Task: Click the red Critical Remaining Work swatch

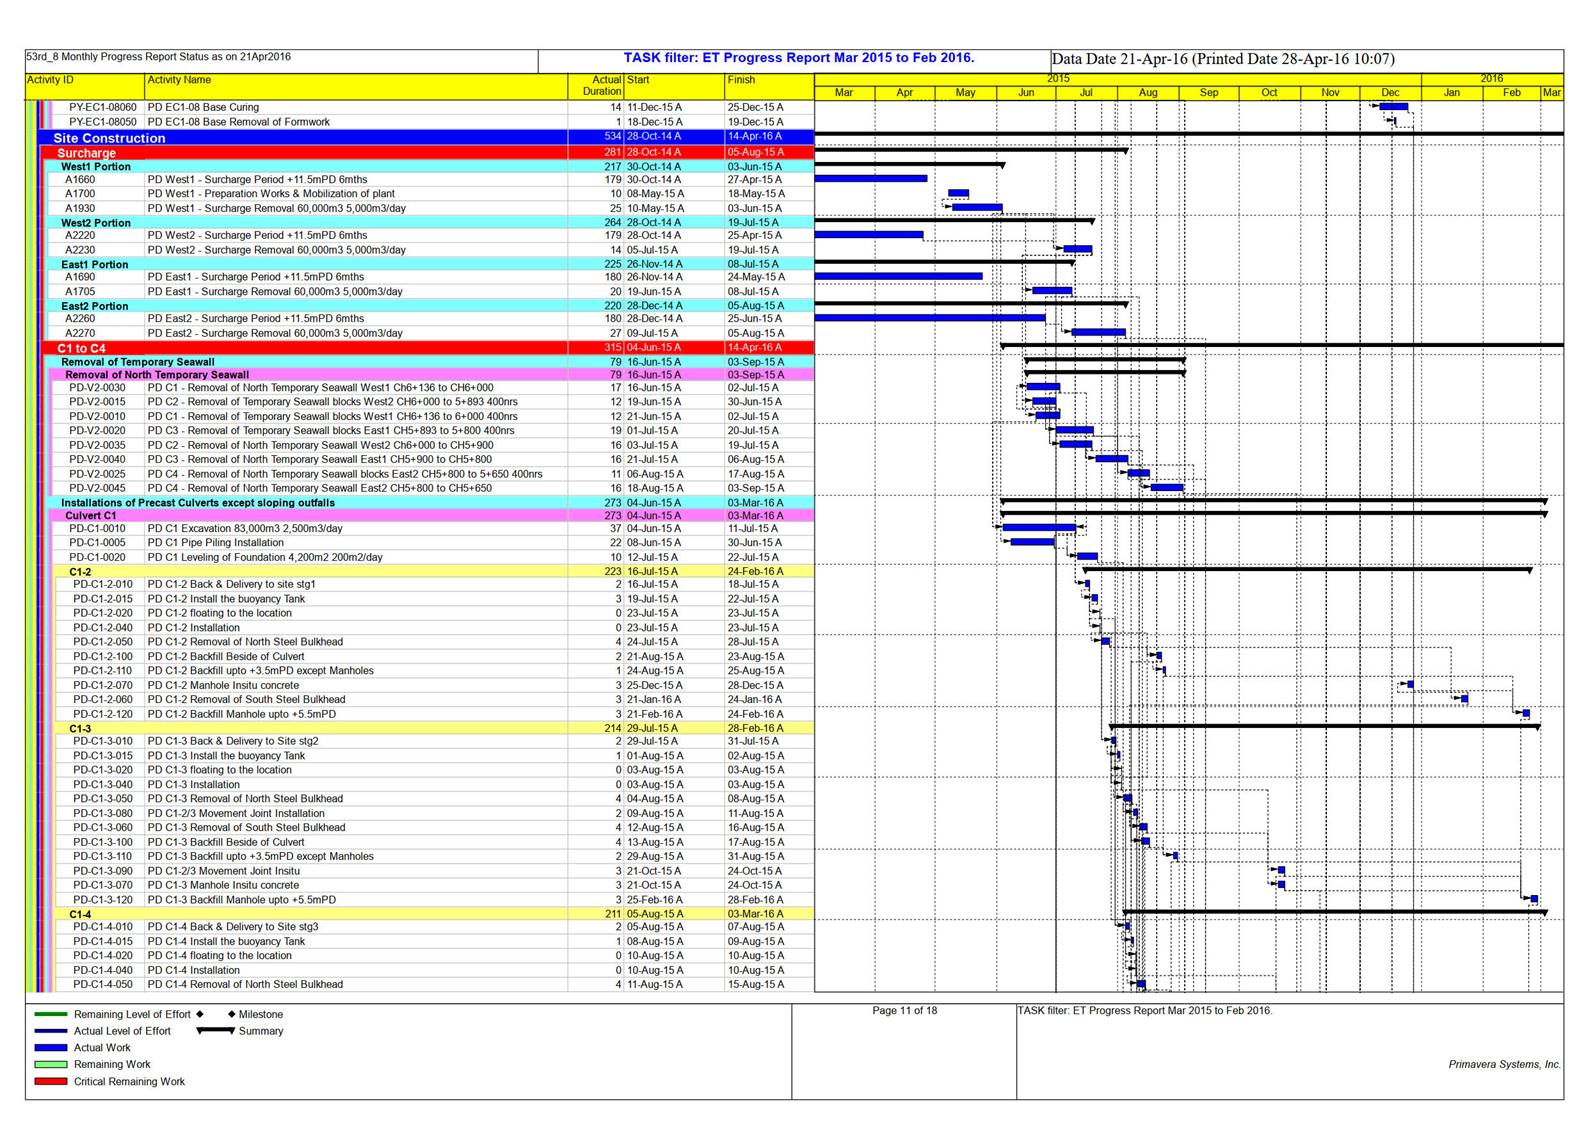Action: pos(51,1082)
